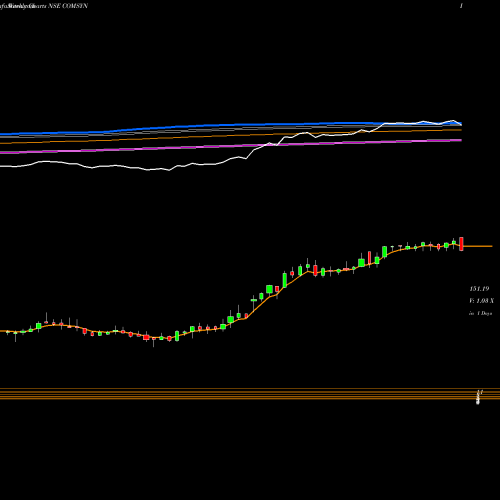Click the white volume bars near bottom right

tap(479, 397)
